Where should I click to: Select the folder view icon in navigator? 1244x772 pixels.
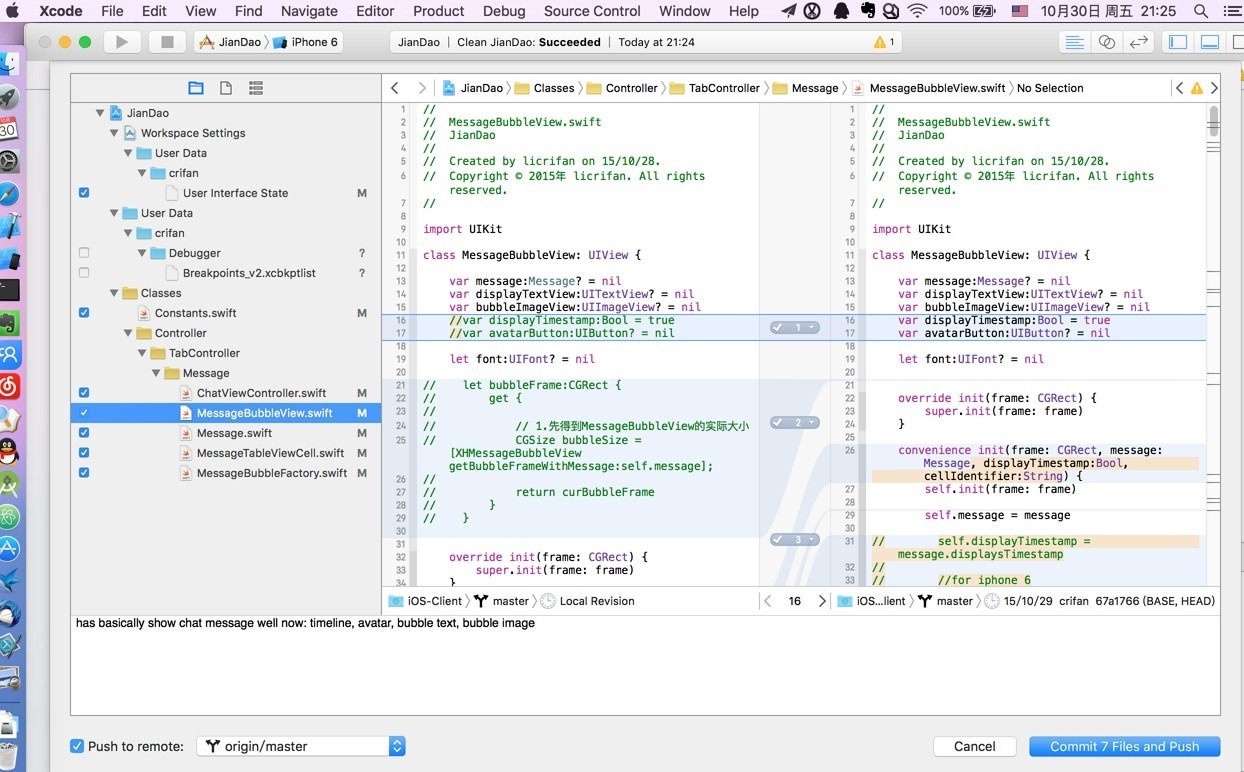click(196, 88)
